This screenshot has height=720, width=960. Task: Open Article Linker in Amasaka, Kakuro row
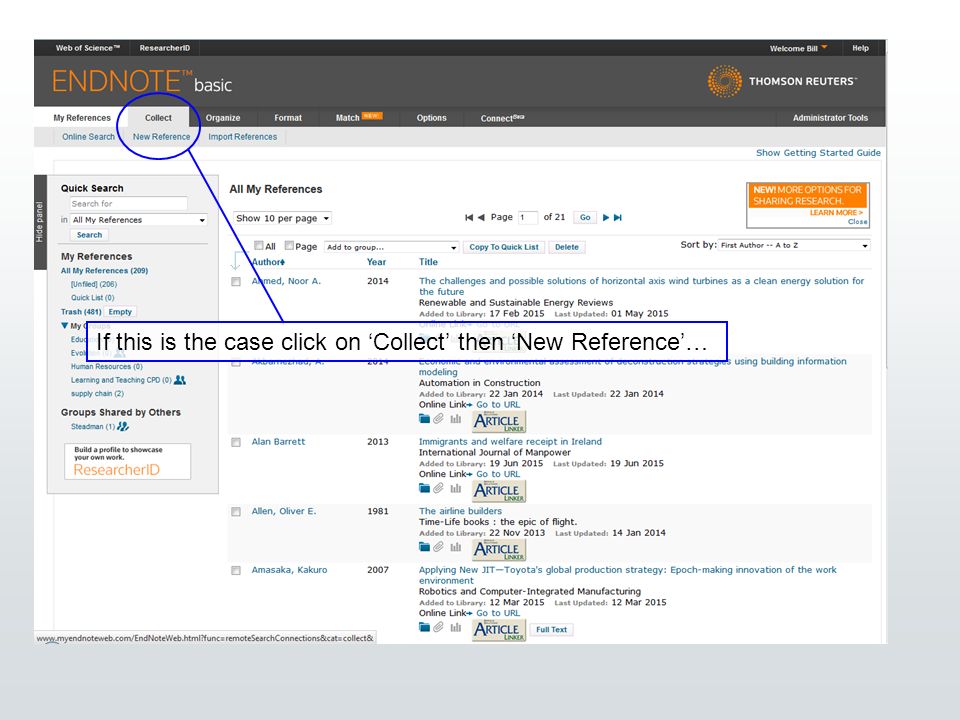pos(499,629)
